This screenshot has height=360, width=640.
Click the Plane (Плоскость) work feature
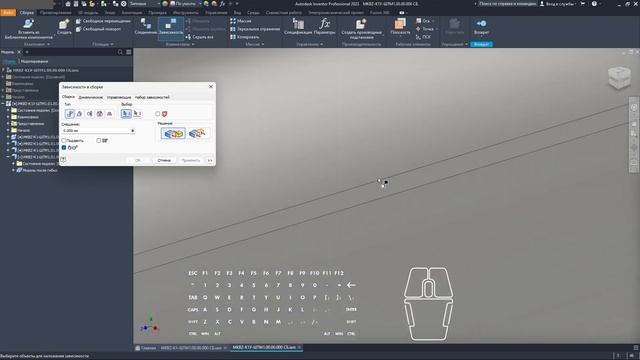click(x=400, y=27)
